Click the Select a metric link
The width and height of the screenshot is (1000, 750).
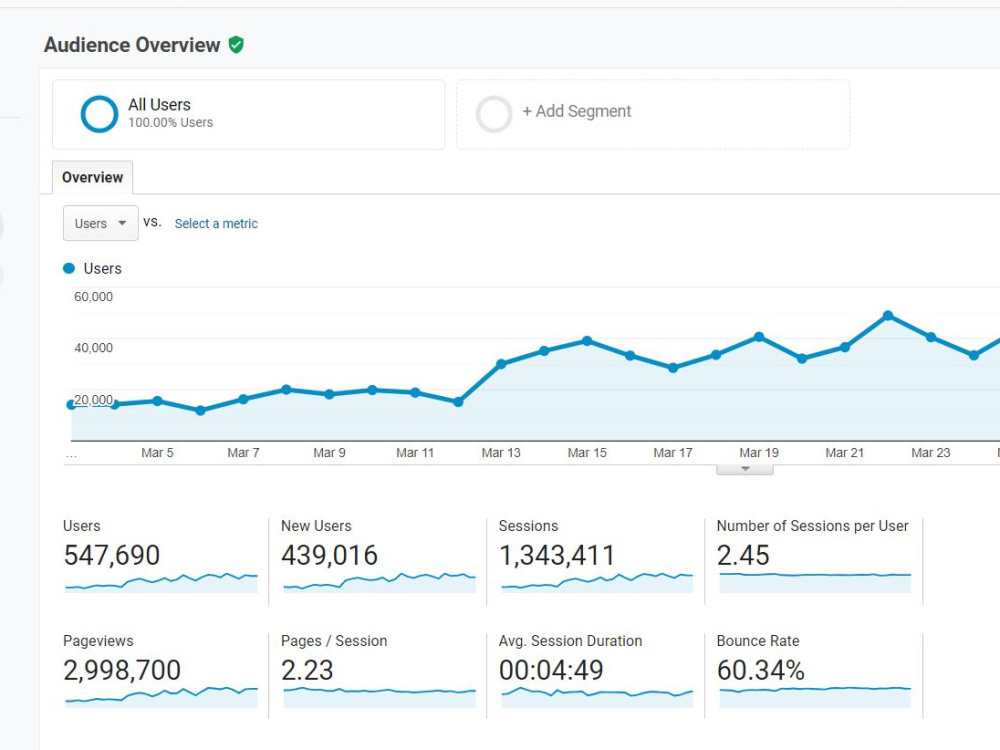pos(216,223)
